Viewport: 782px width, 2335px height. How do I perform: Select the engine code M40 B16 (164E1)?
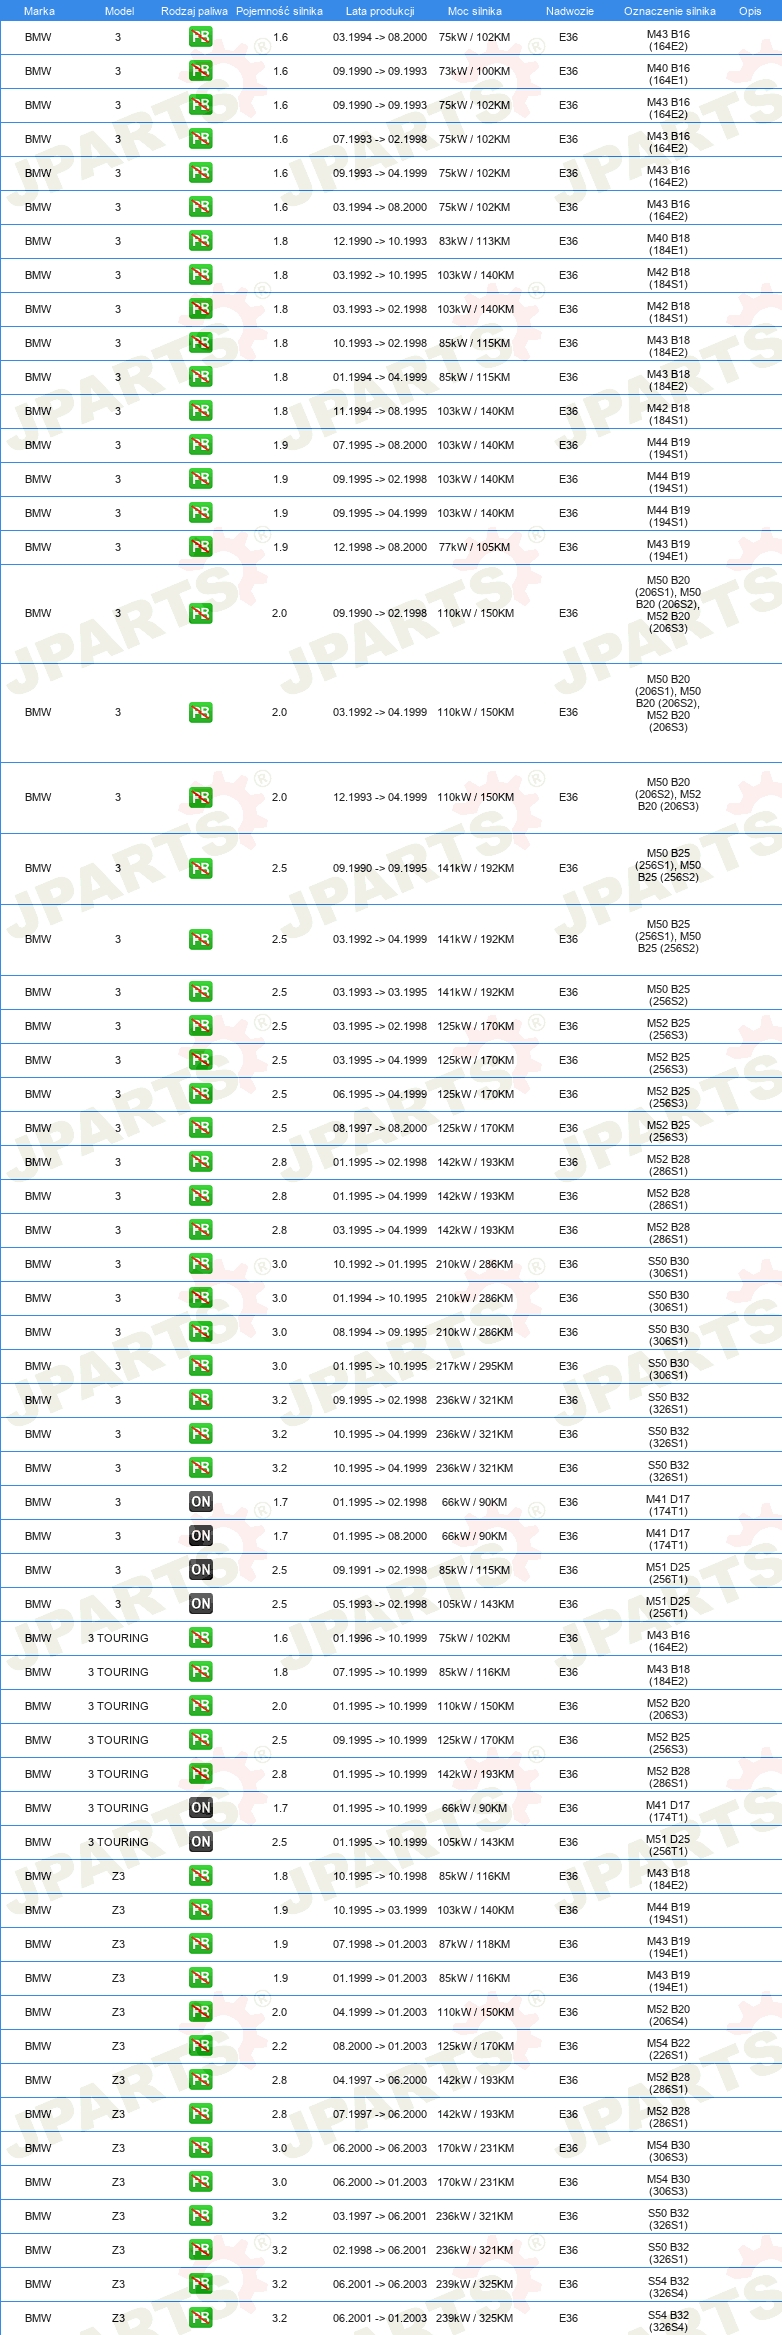[668, 75]
